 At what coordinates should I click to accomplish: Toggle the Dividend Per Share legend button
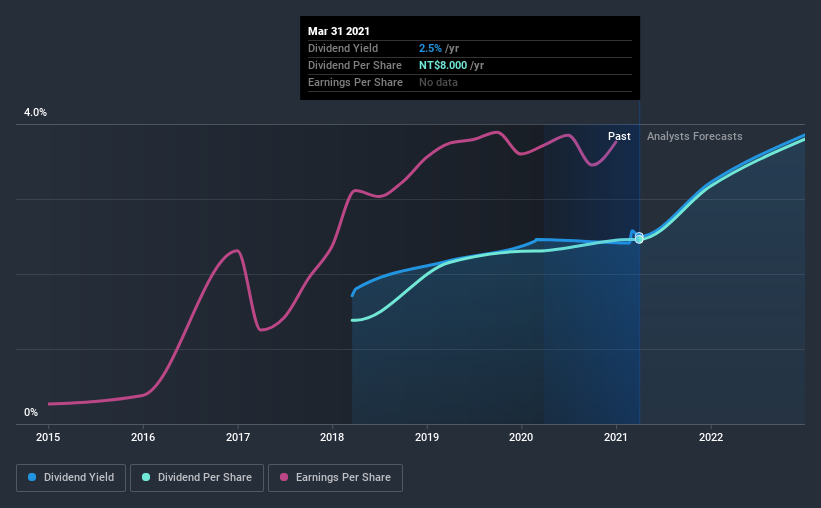point(197,478)
